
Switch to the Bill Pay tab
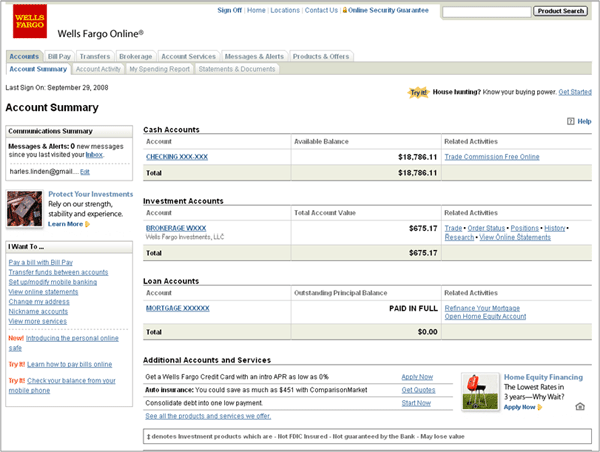pos(59,56)
